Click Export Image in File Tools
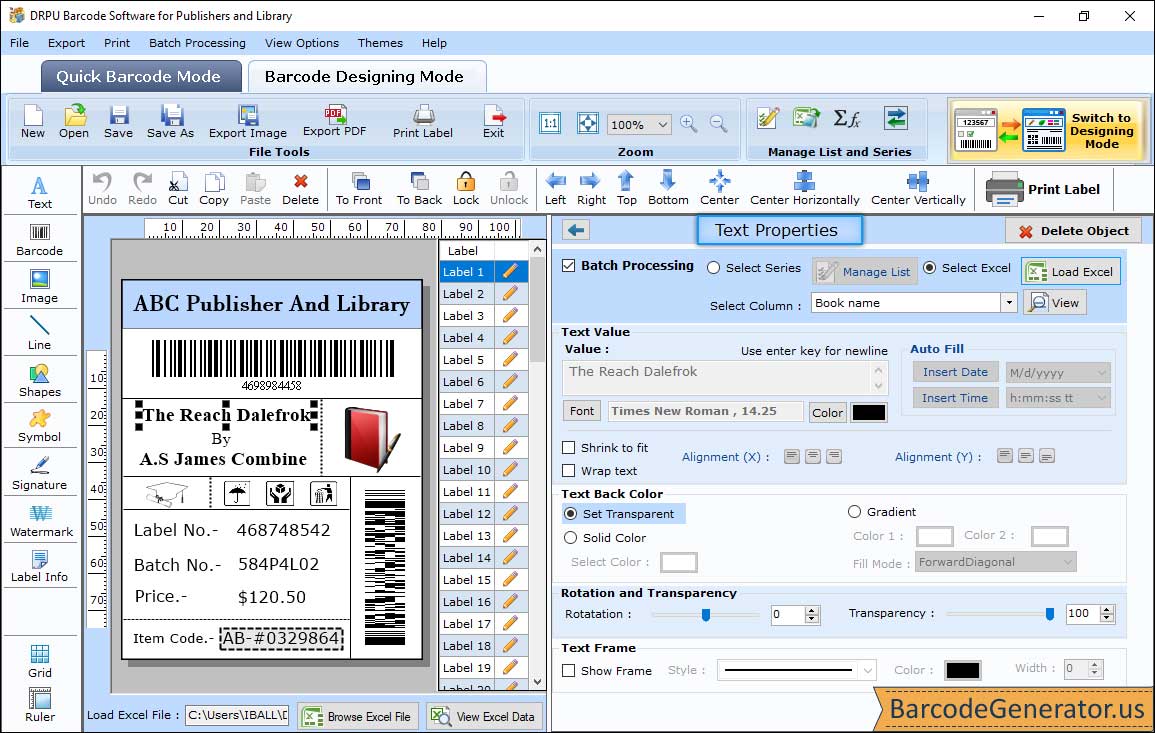 point(248,122)
